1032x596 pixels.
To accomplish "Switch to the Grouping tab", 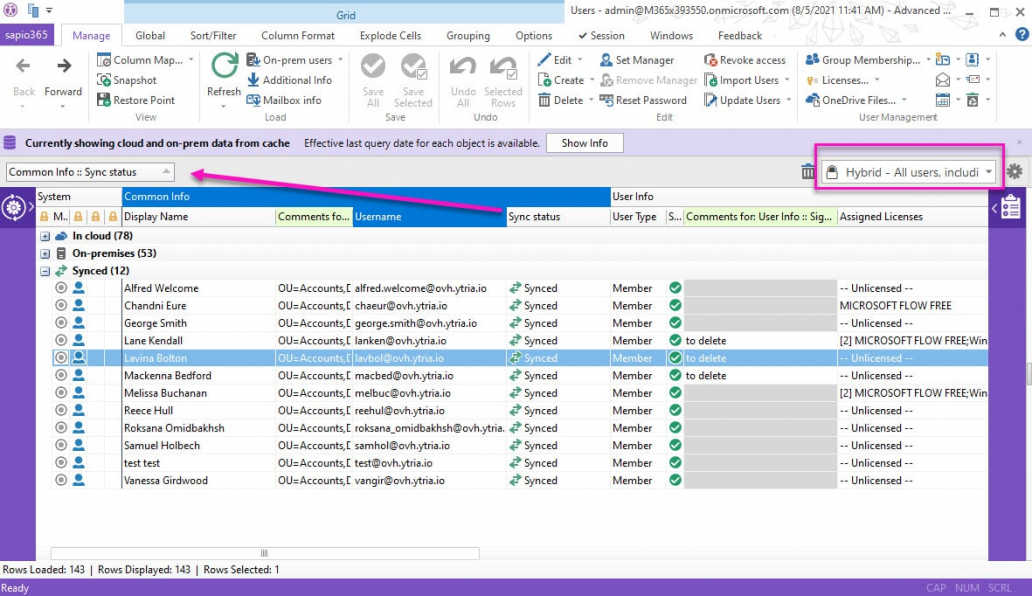I will (x=468, y=36).
